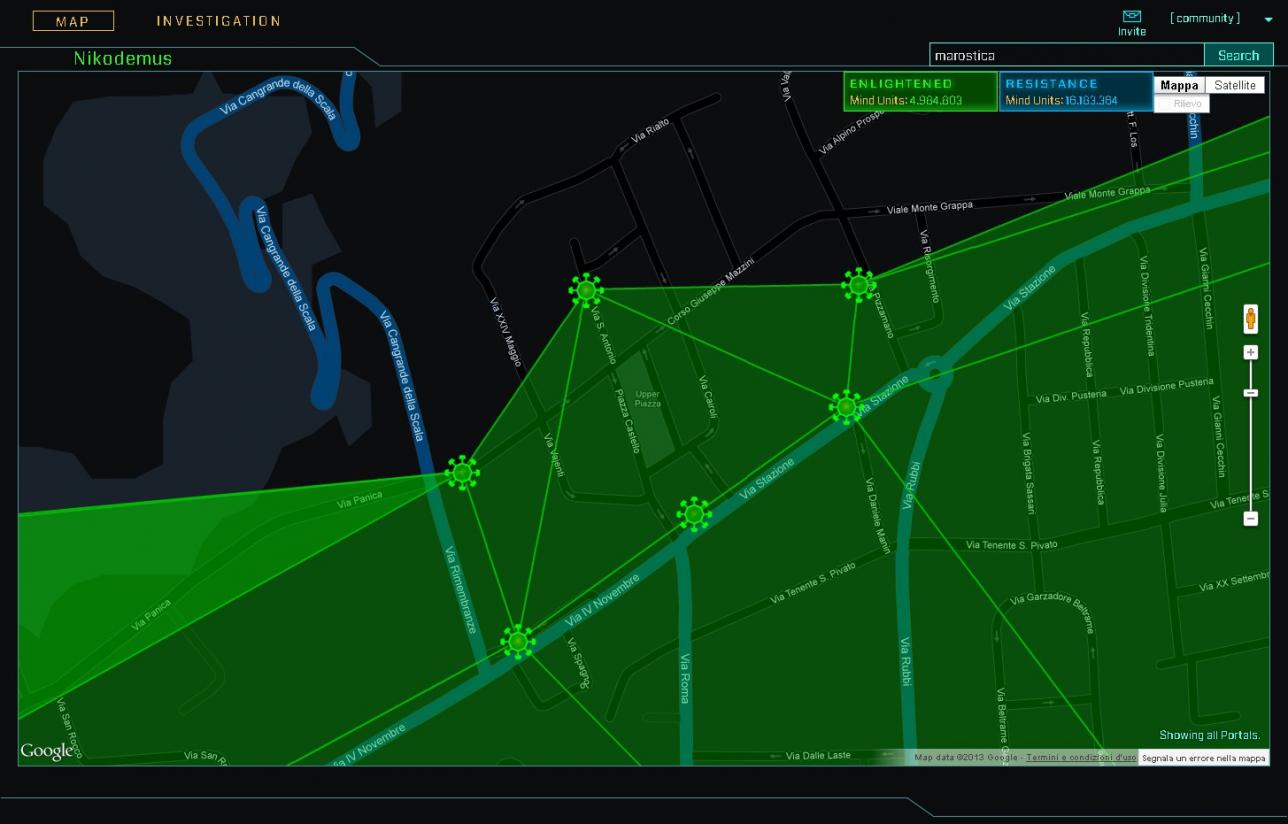Open the portal below Piazza Castello
Viewport: 1288px width, 824px height.
[694, 514]
